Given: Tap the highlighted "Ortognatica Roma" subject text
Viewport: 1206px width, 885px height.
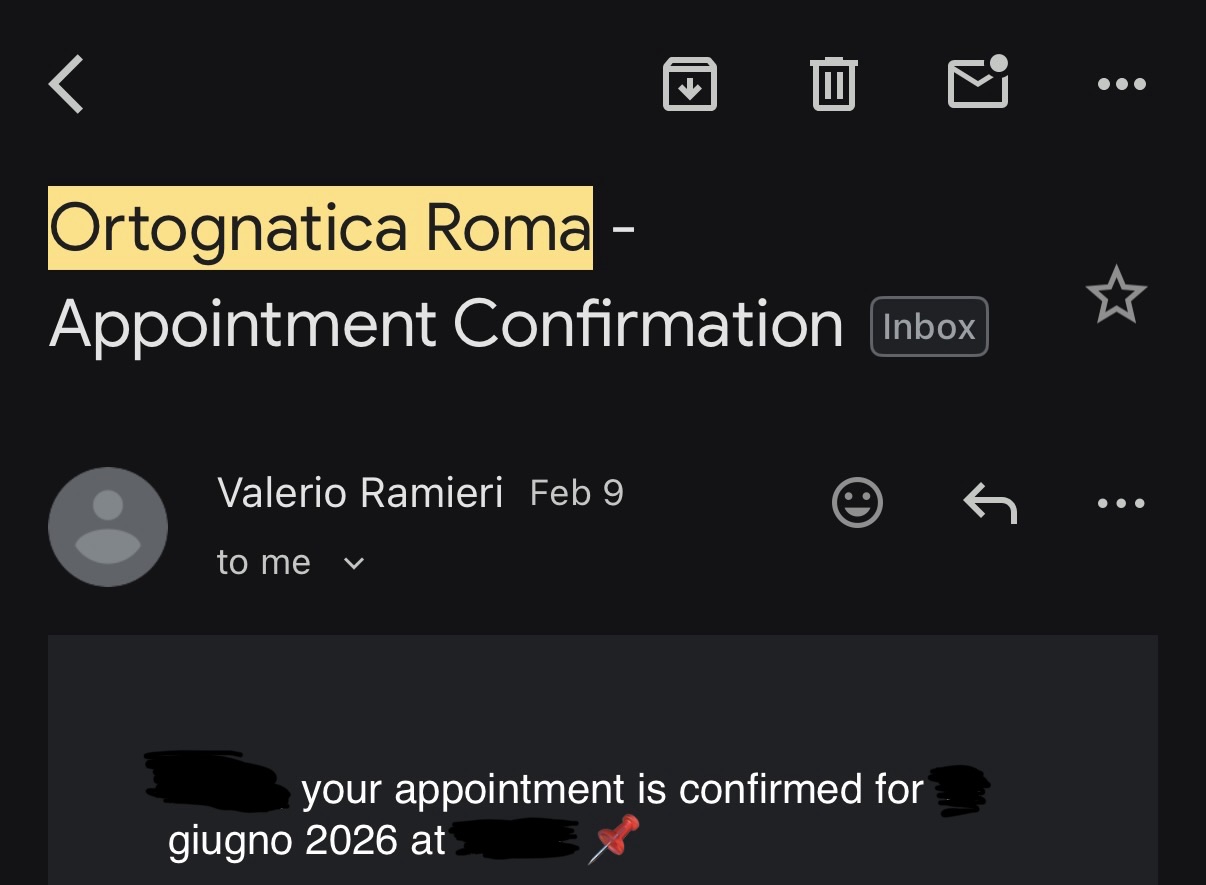Looking at the screenshot, I should [320, 229].
